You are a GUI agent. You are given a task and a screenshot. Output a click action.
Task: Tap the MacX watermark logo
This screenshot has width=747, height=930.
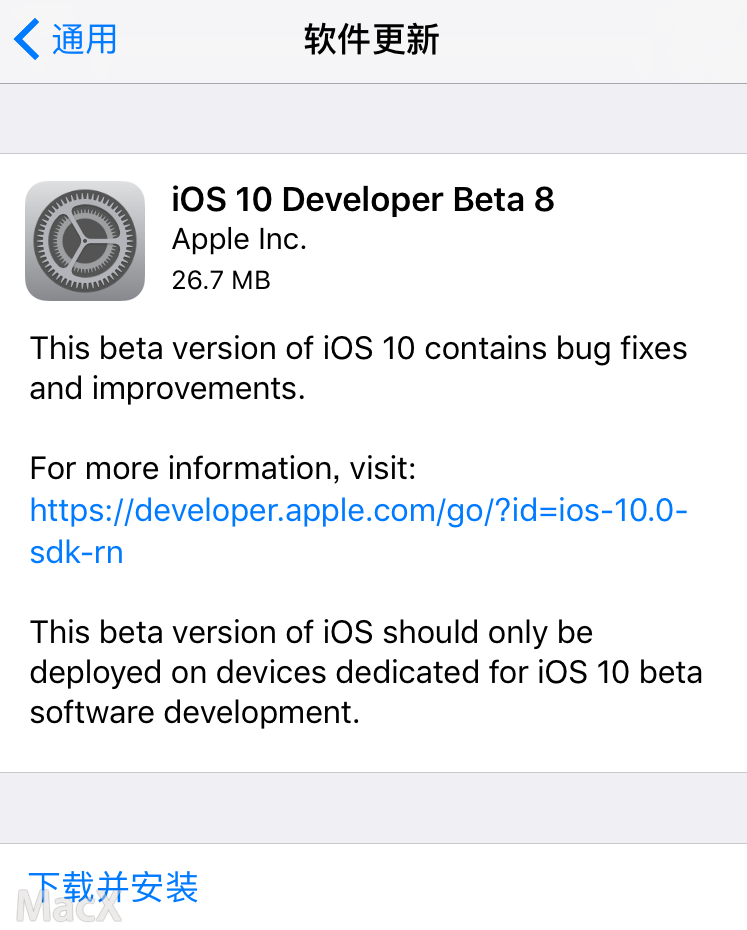[70, 907]
